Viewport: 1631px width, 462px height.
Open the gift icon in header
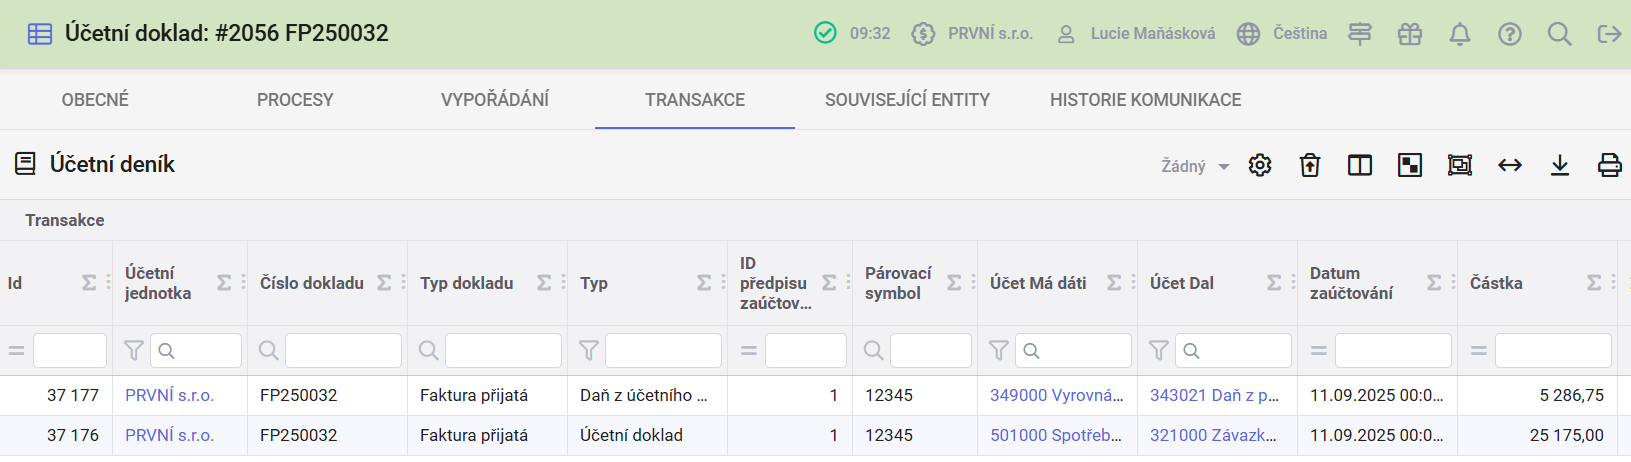[x=1410, y=34]
